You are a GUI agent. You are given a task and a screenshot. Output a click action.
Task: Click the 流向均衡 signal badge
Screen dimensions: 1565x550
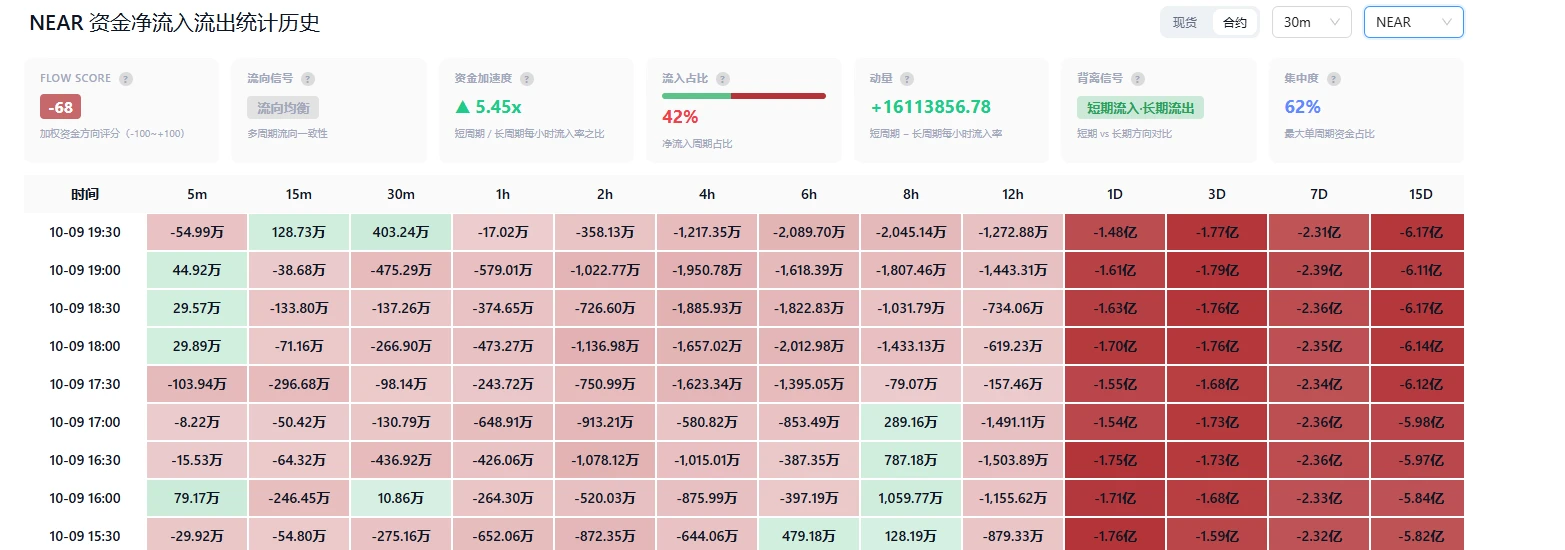[x=283, y=108]
